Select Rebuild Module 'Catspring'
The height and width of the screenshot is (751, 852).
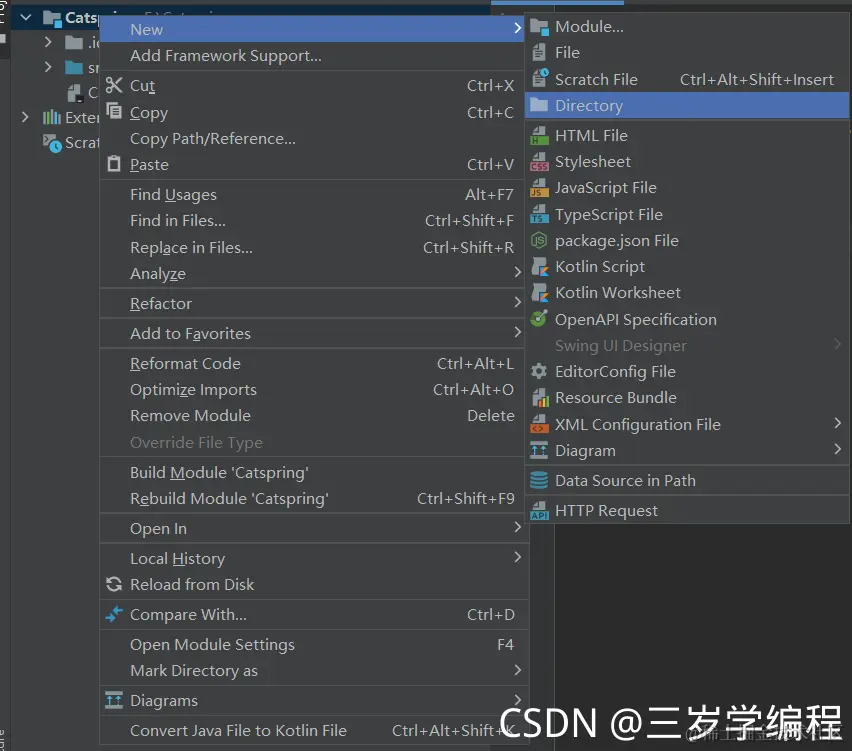312,499
